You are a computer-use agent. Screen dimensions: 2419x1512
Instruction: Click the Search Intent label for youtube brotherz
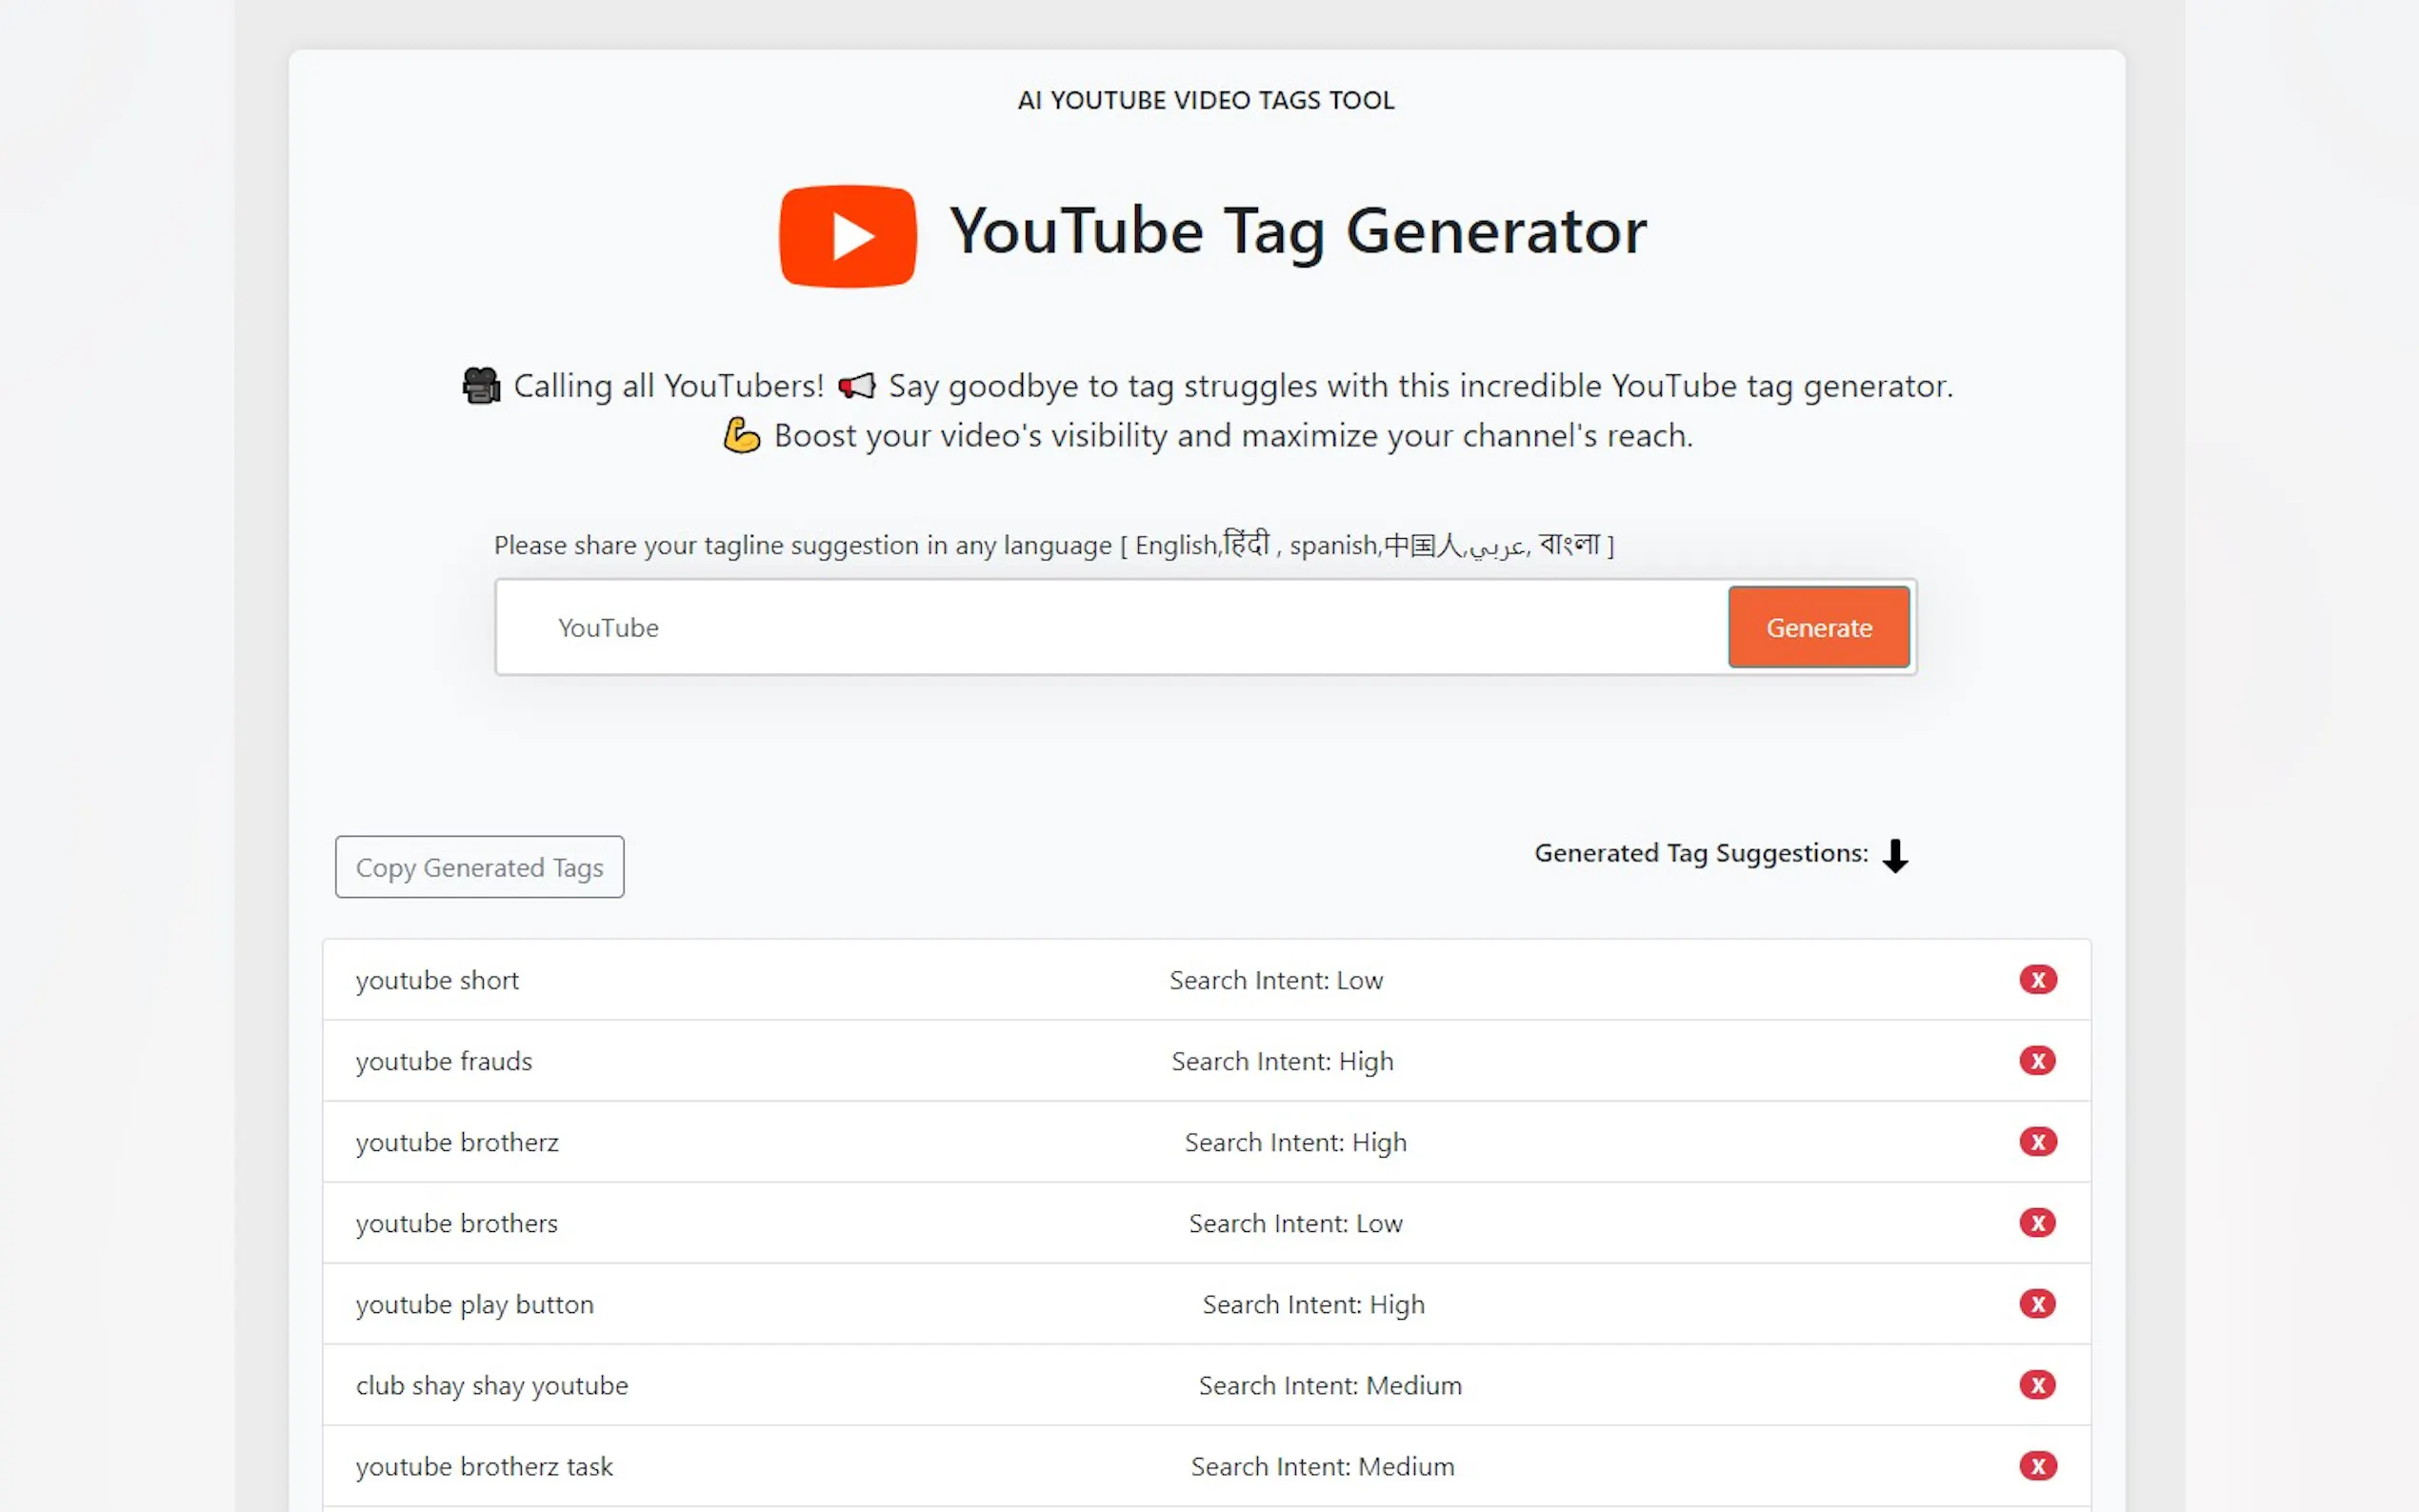tap(1295, 1141)
